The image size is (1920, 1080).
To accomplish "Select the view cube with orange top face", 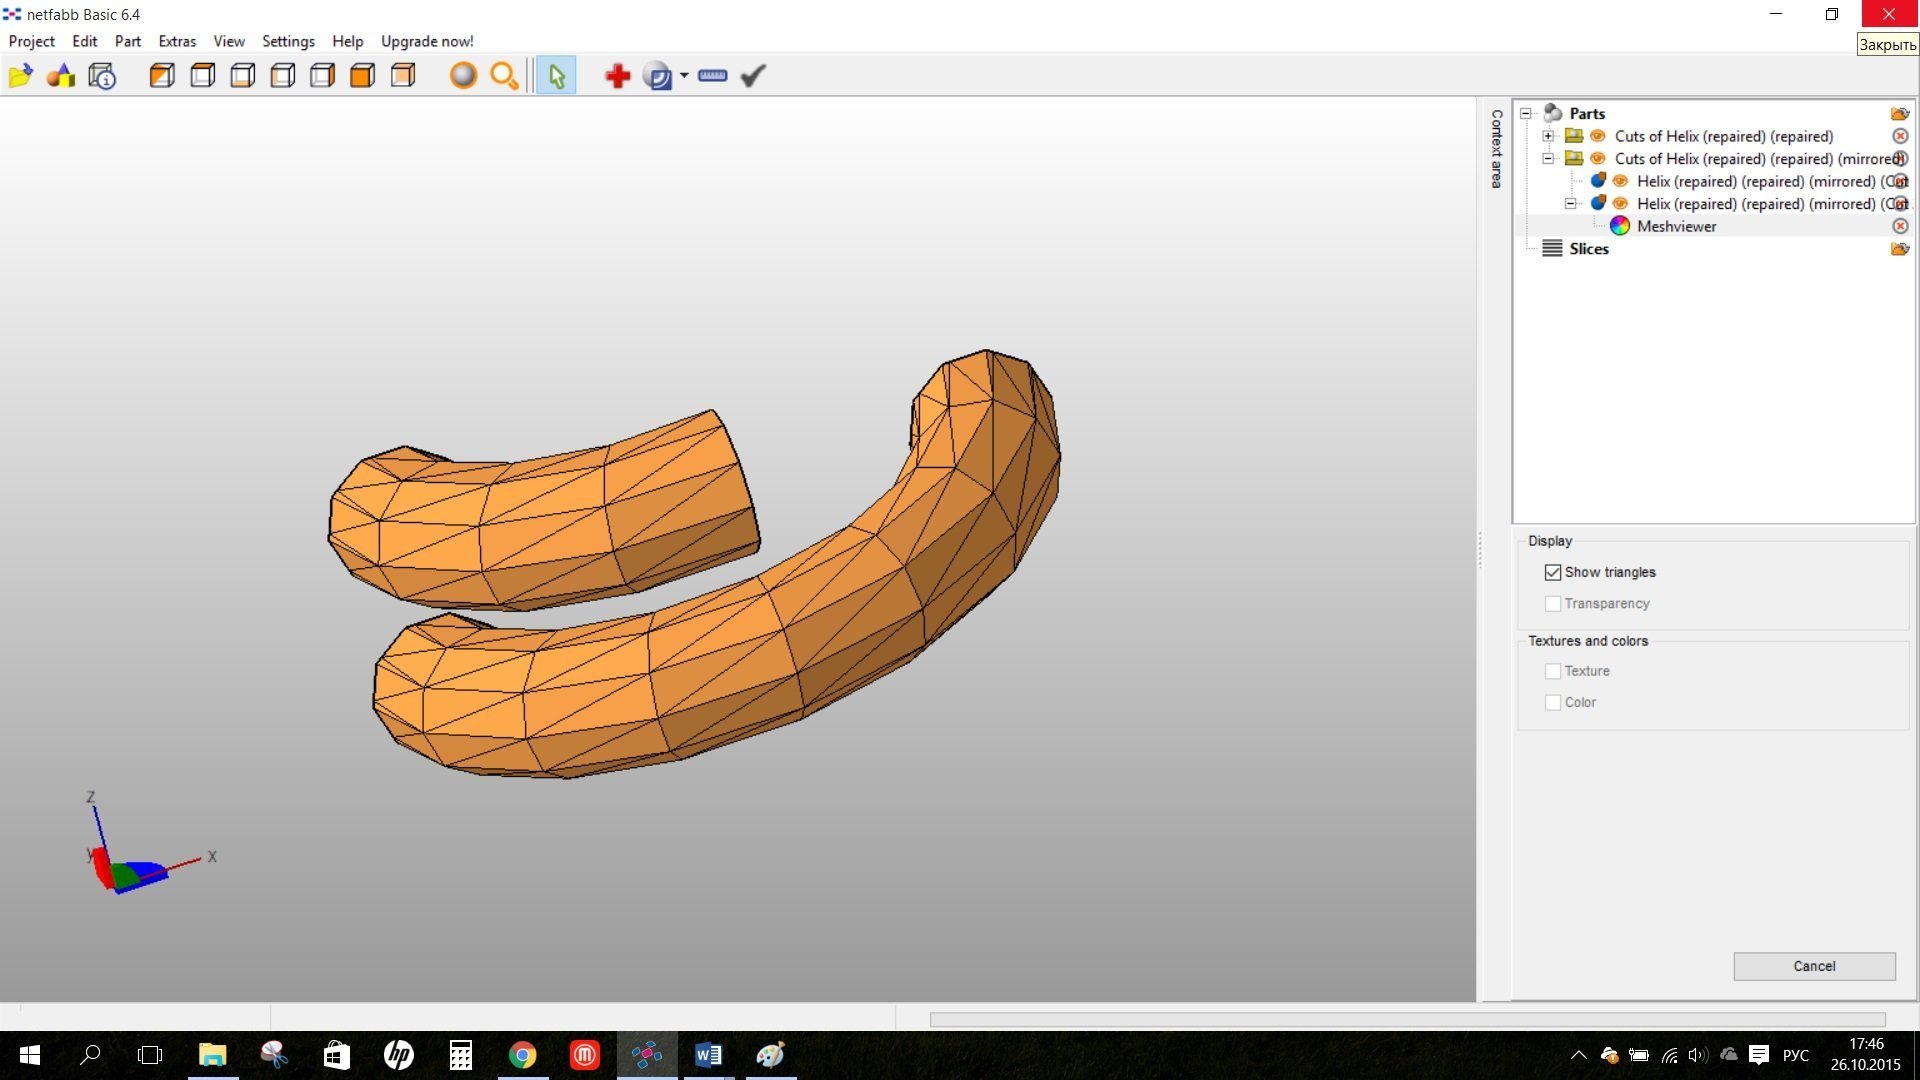I will [x=202, y=76].
